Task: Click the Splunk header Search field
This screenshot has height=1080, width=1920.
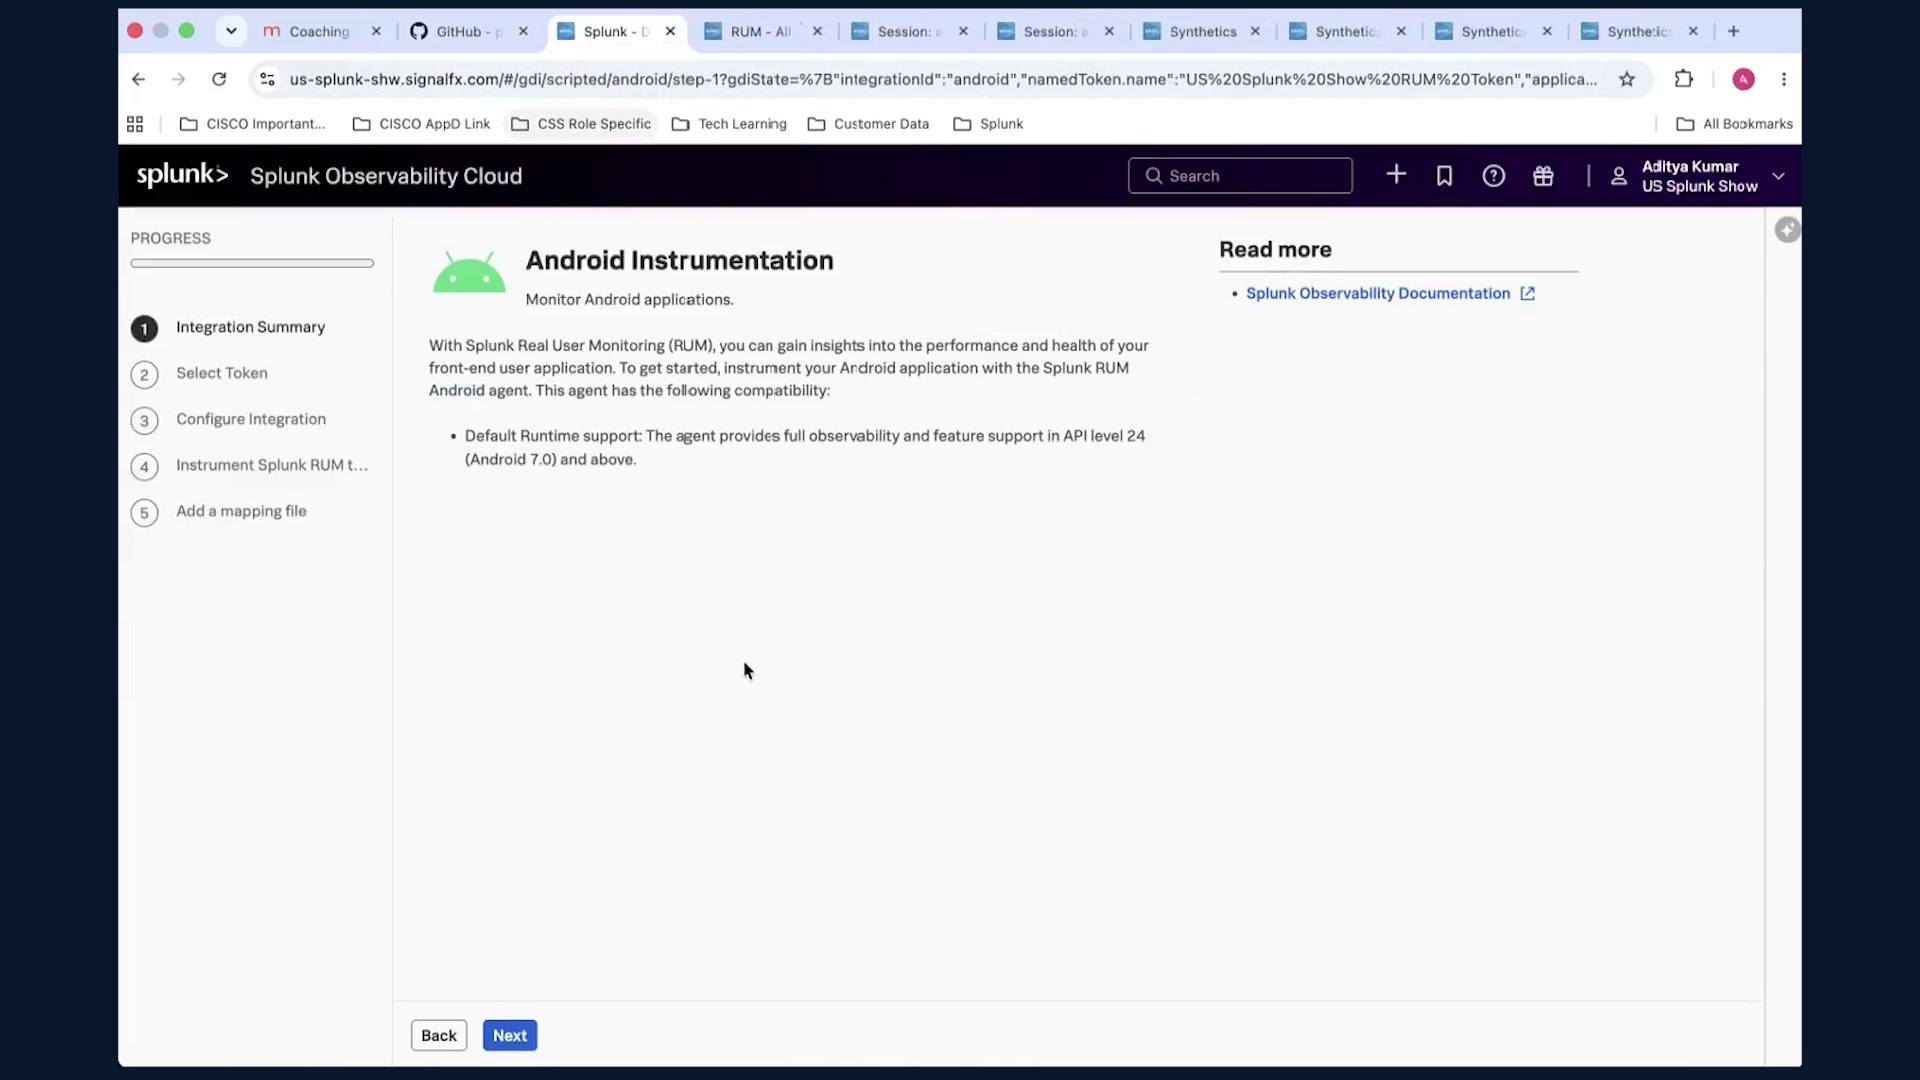Action: tap(1240, 176)
